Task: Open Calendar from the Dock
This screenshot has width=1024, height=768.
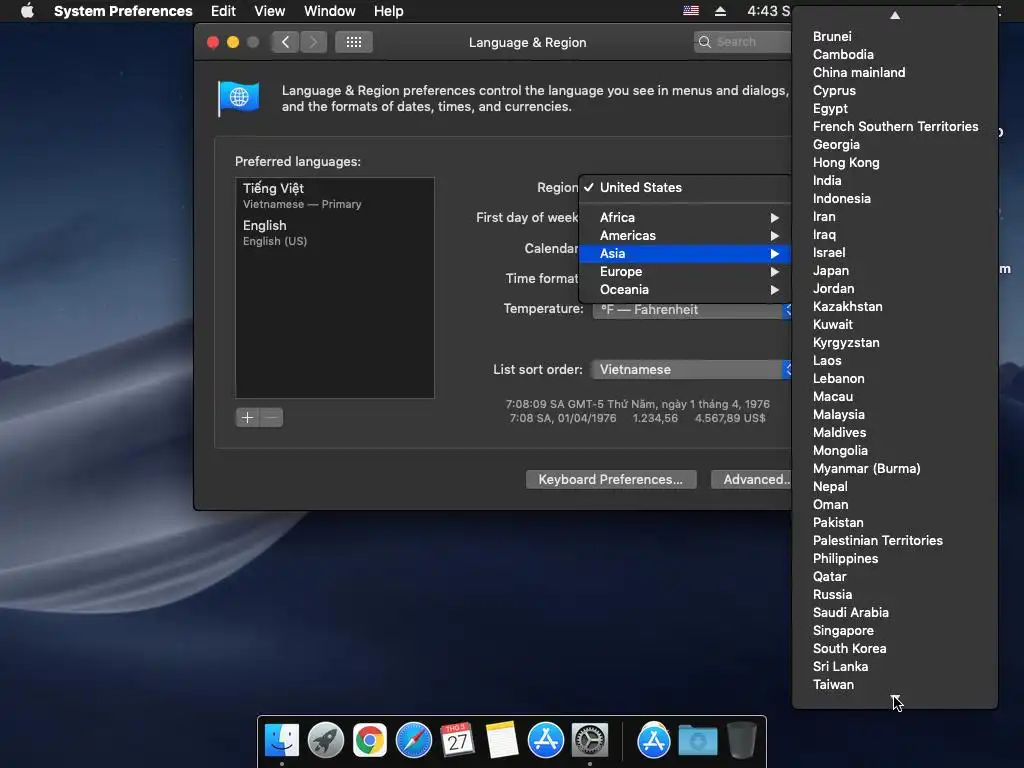Action: point(458,741)
